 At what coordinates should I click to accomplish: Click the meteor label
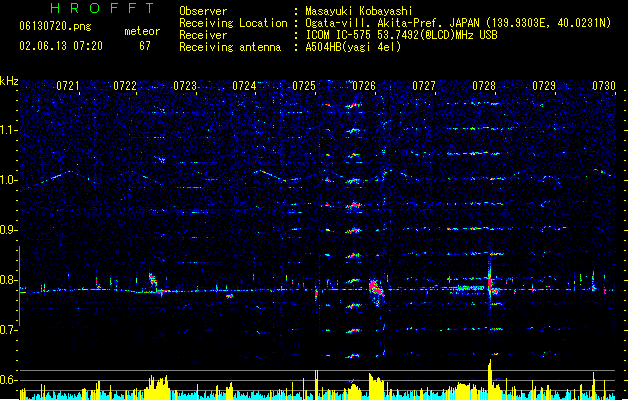[x=142, y=31]
